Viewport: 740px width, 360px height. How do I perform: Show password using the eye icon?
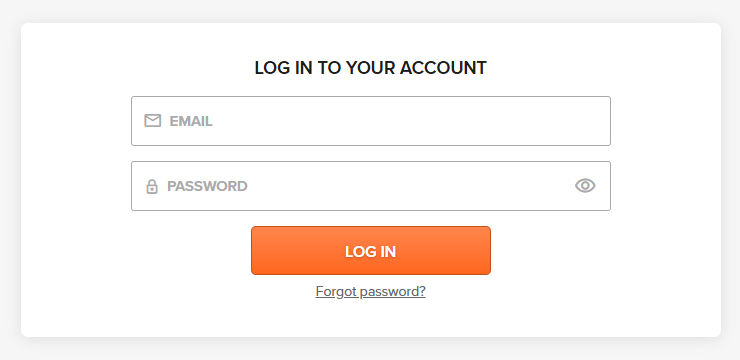point(585,186)
